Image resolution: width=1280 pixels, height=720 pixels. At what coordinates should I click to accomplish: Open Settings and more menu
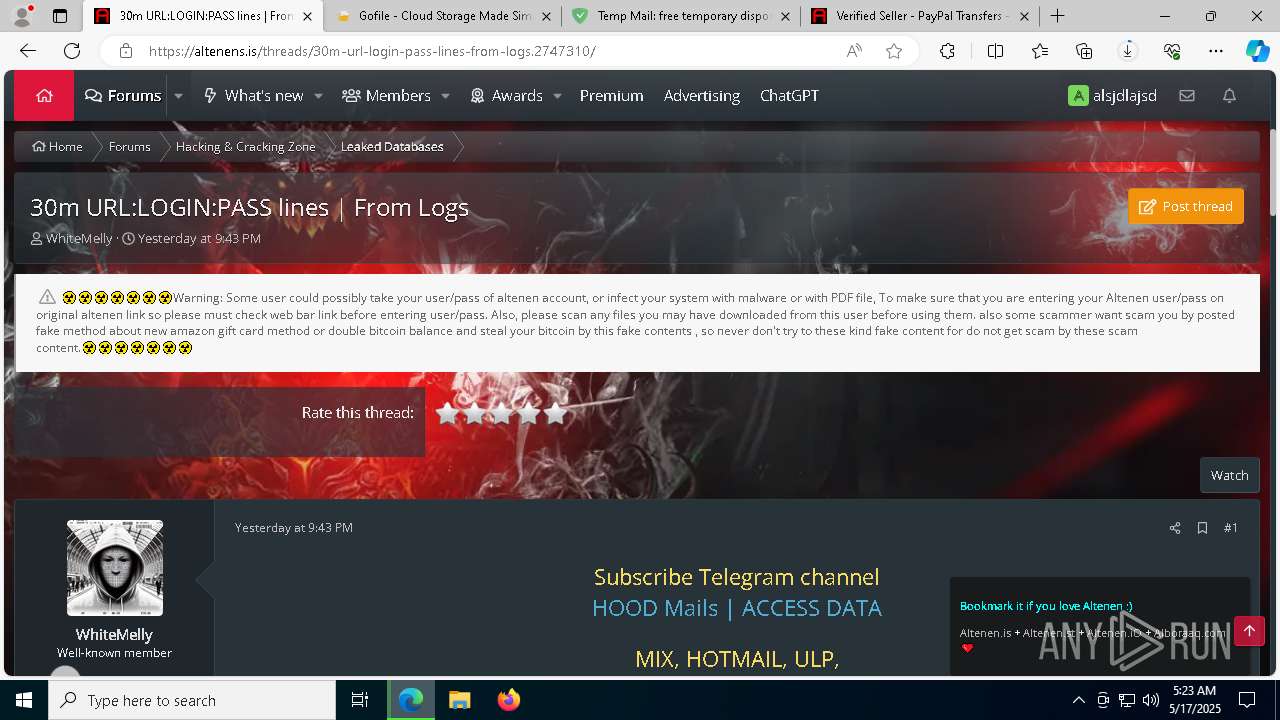click(1216, 51)
